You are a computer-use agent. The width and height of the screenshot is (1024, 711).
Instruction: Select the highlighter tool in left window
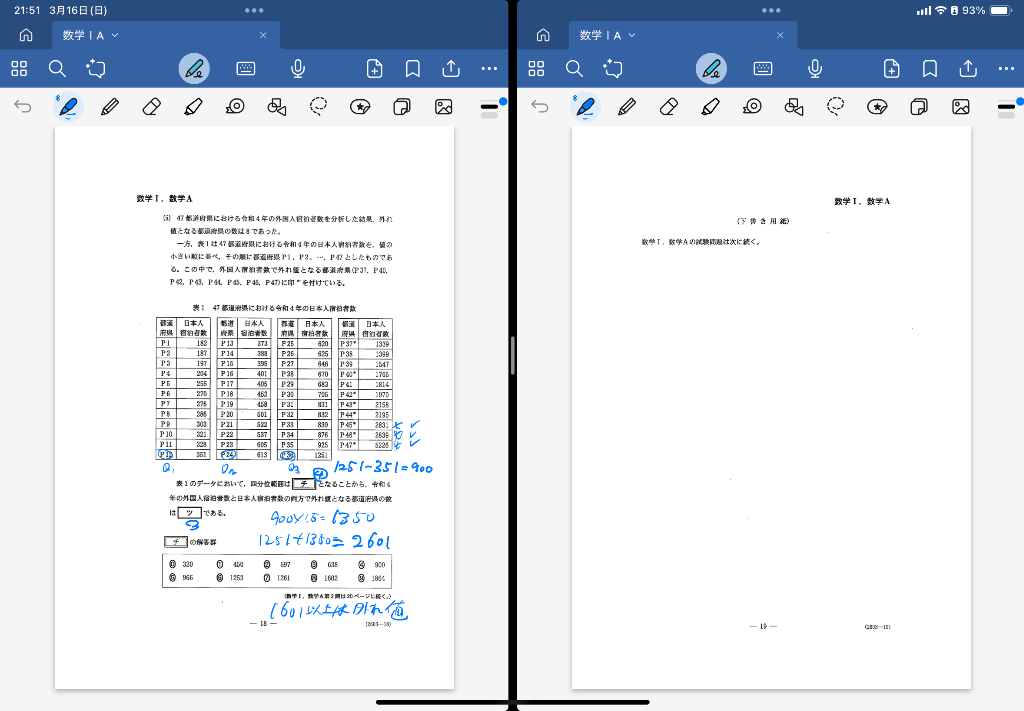(x=194, y=106)
